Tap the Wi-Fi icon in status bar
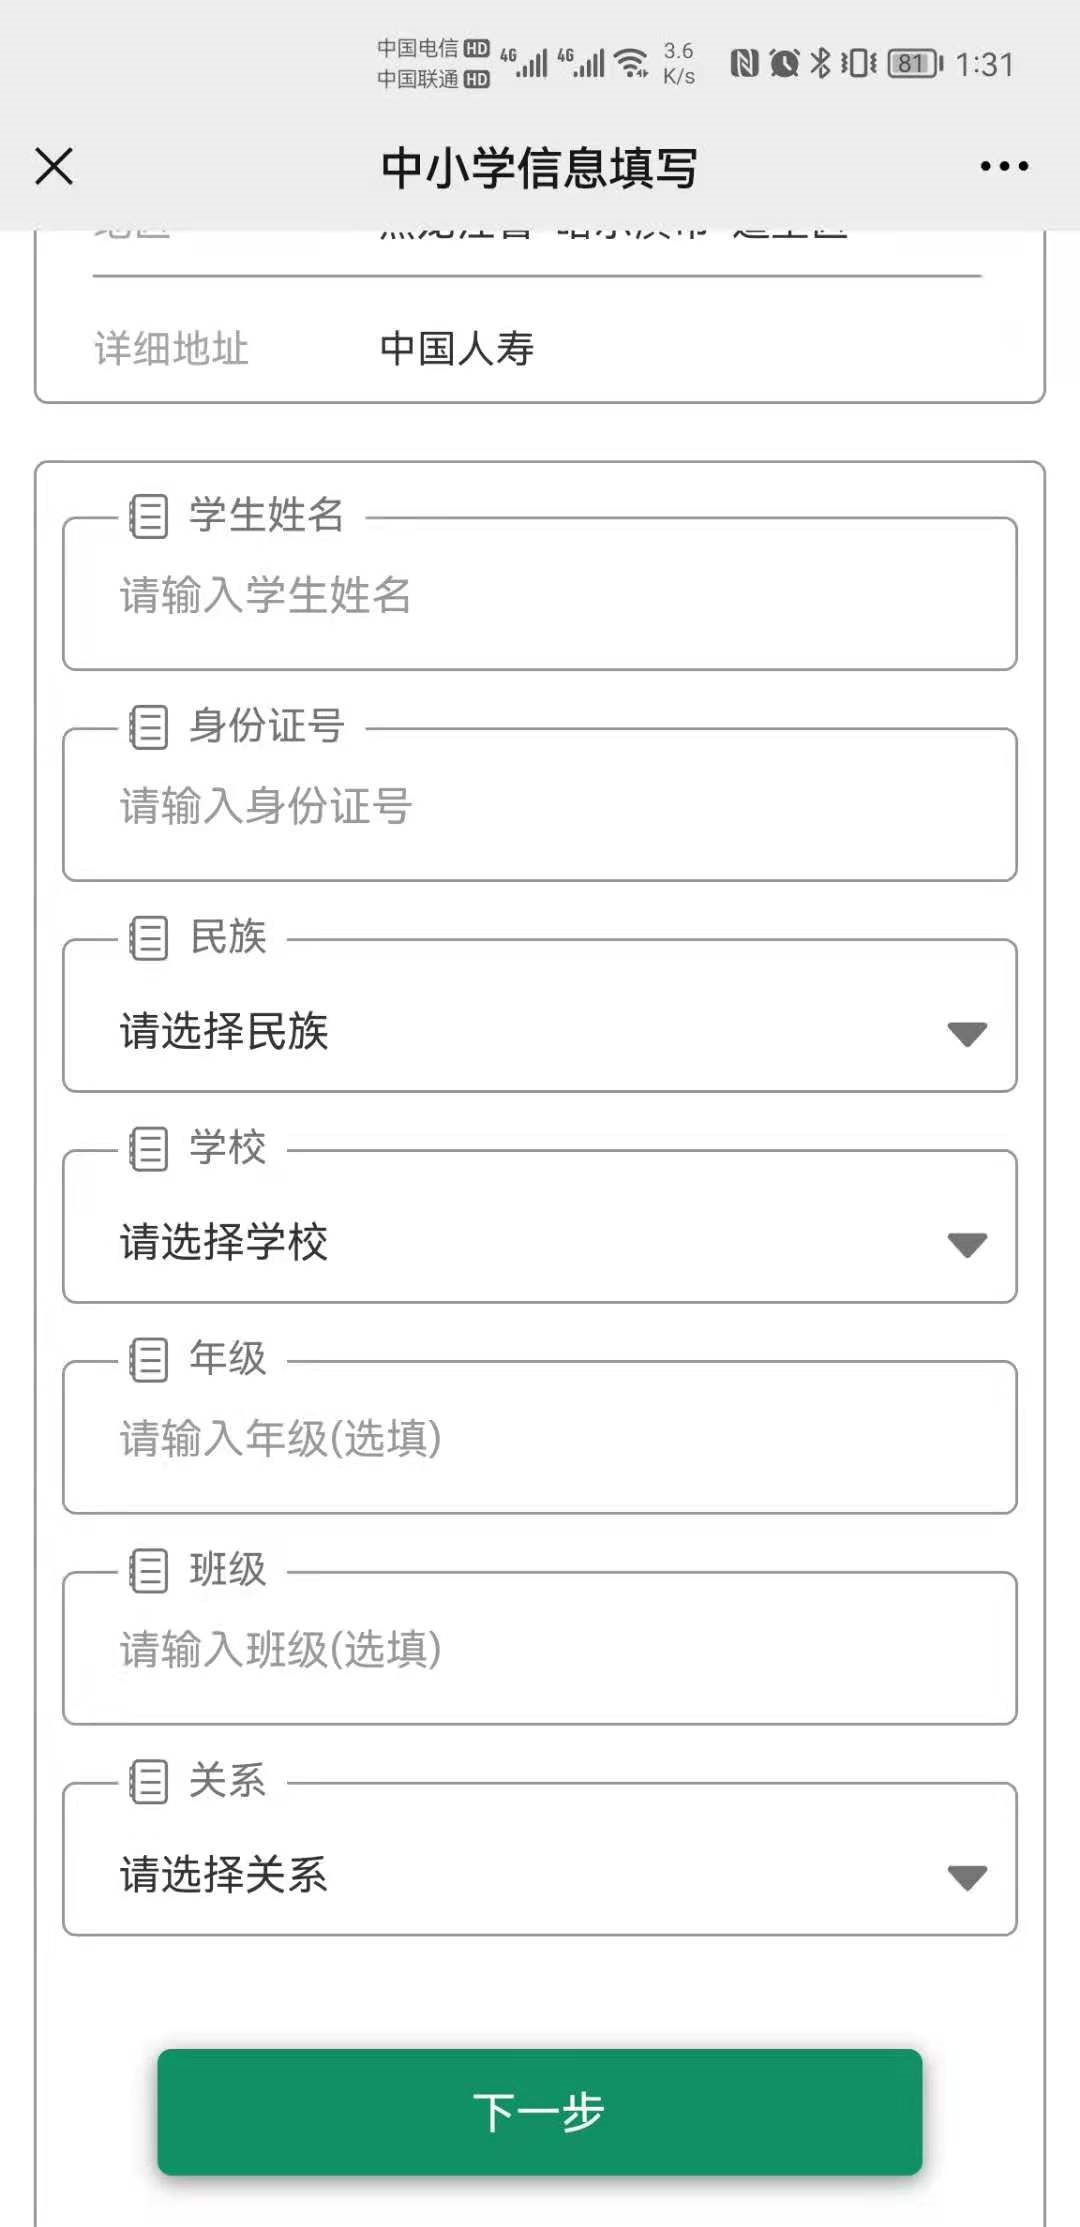This screenshot has height=2227, width=1080. pos(632,62)
